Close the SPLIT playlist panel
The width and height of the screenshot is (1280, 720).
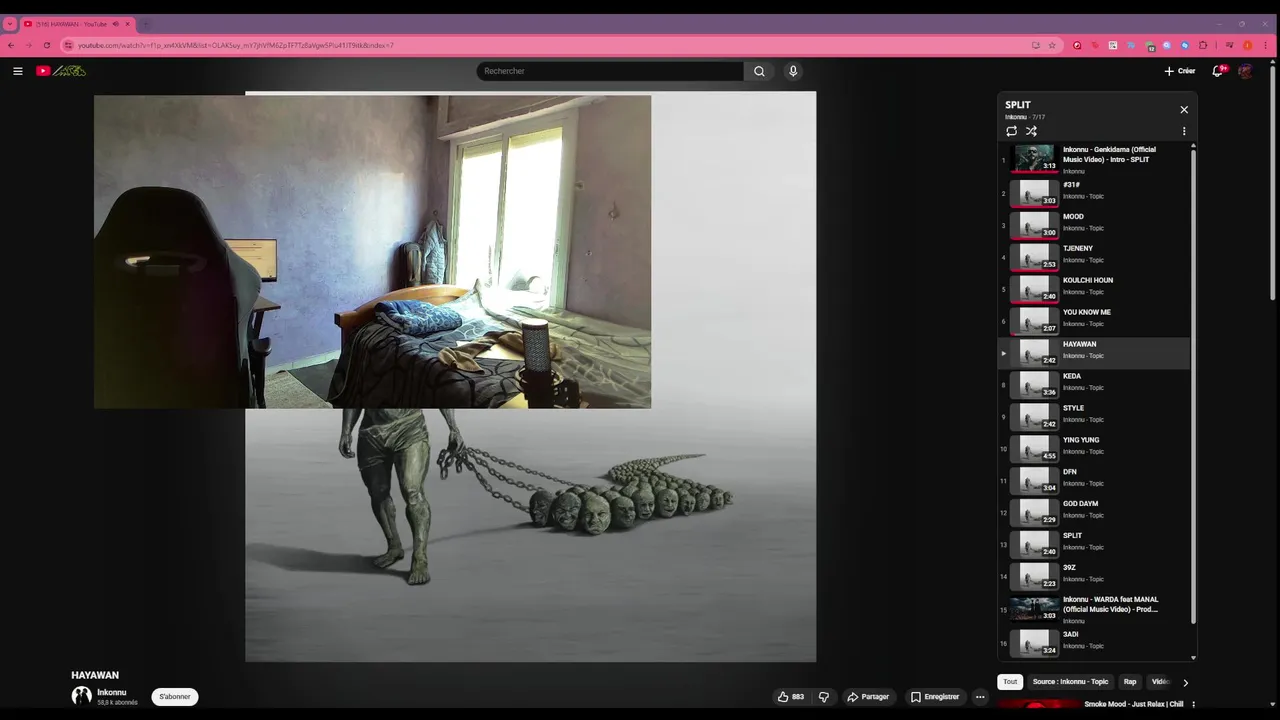click(x=1184, y=110)
